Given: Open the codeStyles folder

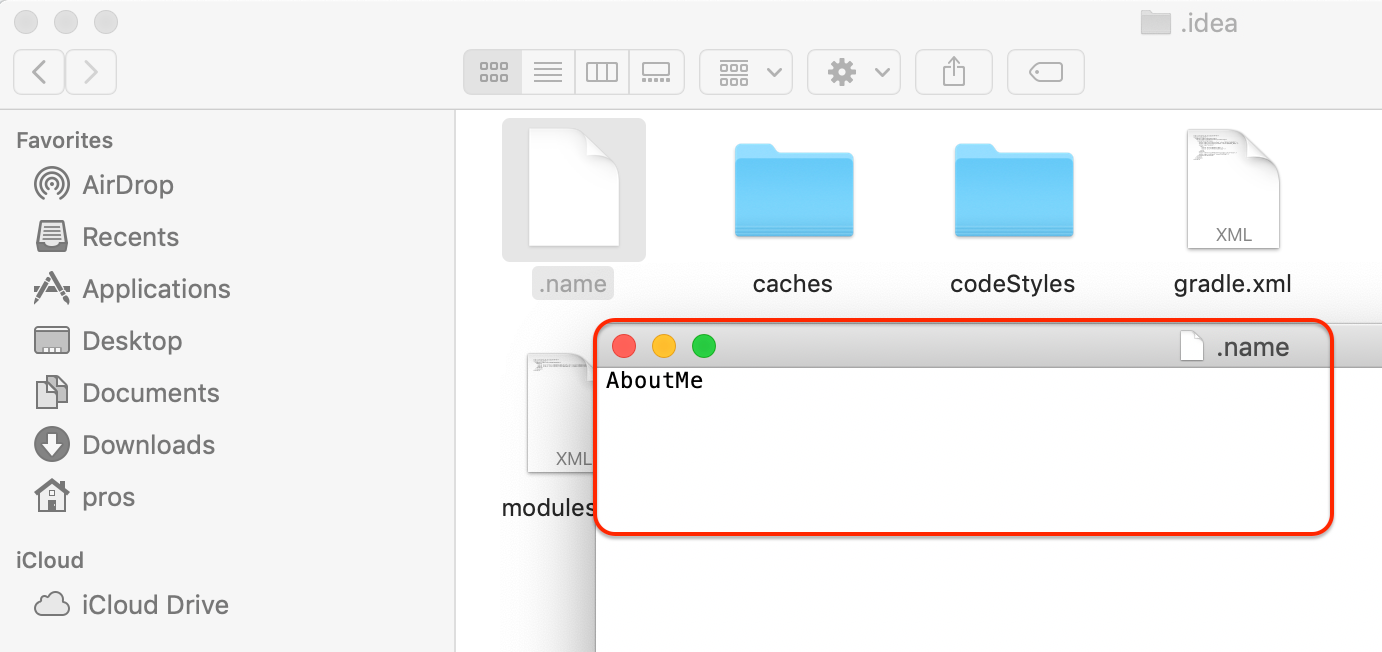Looking at the screenshot, I should point(1013,190).
